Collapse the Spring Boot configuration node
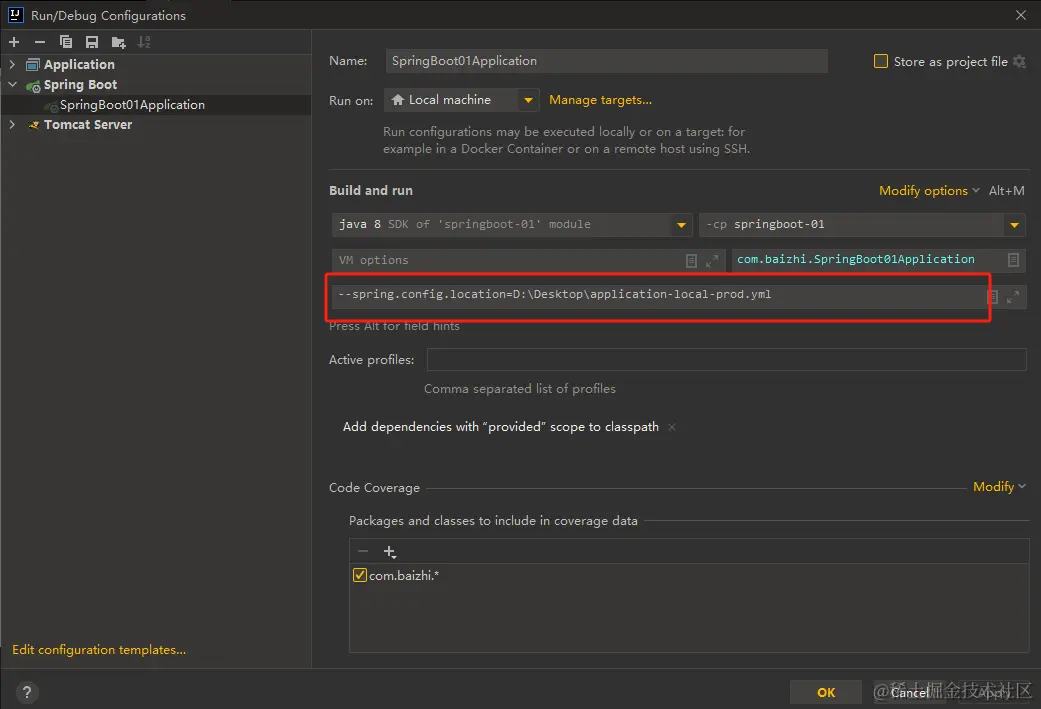Viewport: 1041px width, 709px height. (12, 84)
